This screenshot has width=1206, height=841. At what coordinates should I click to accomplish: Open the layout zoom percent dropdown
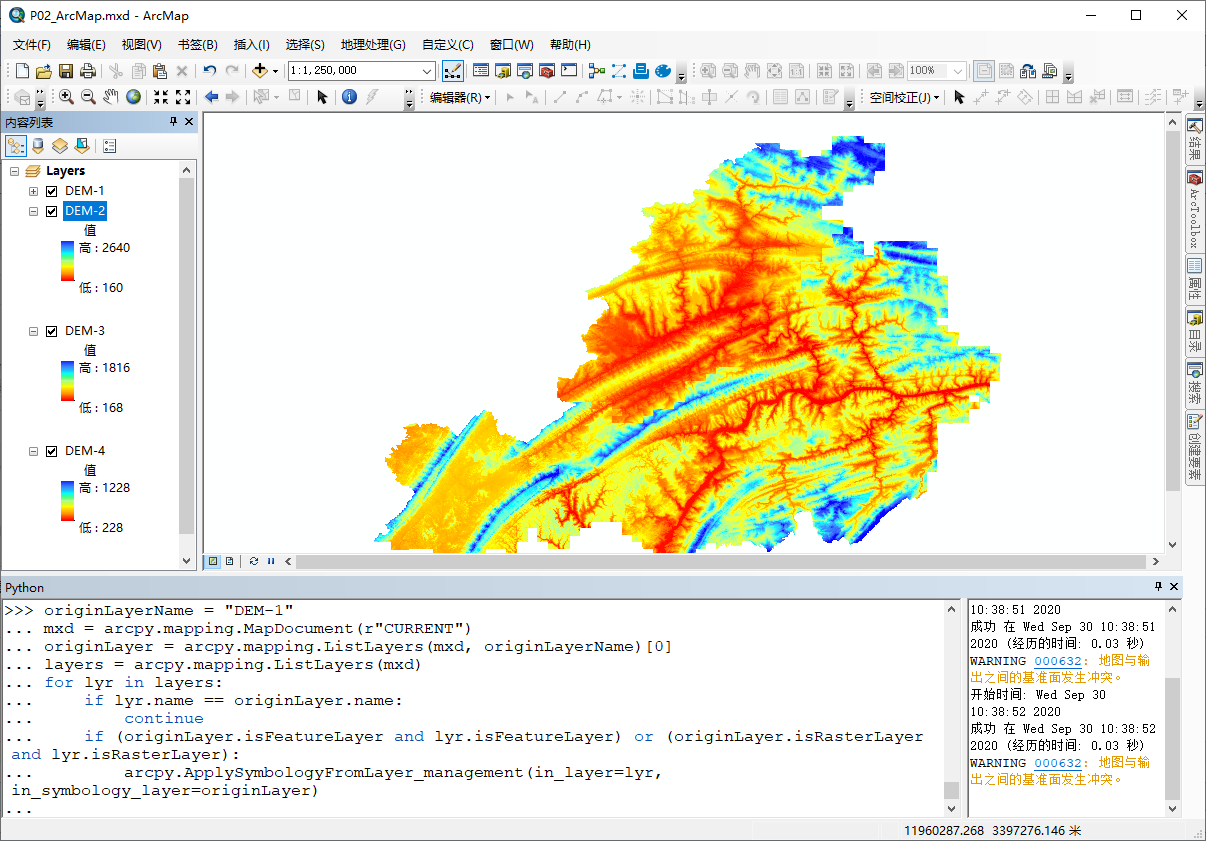958,71
